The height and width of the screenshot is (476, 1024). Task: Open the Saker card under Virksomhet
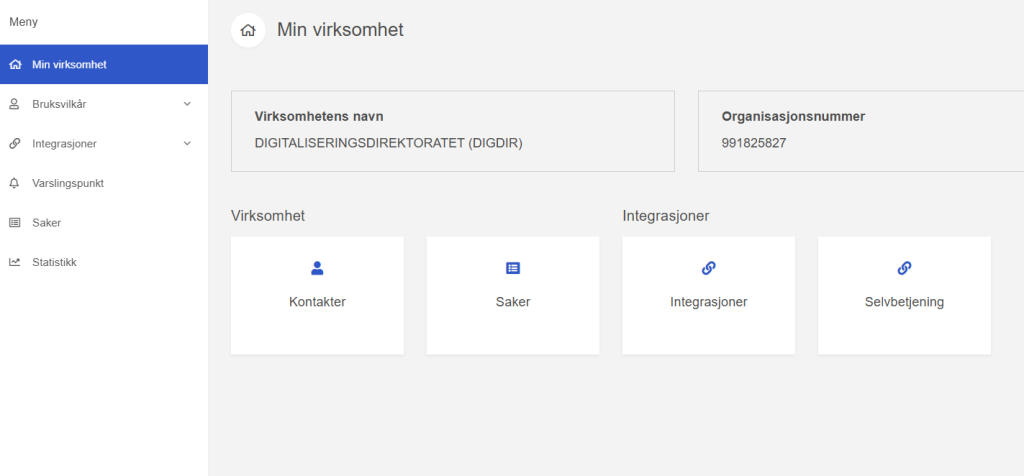[x=513, y=295]
